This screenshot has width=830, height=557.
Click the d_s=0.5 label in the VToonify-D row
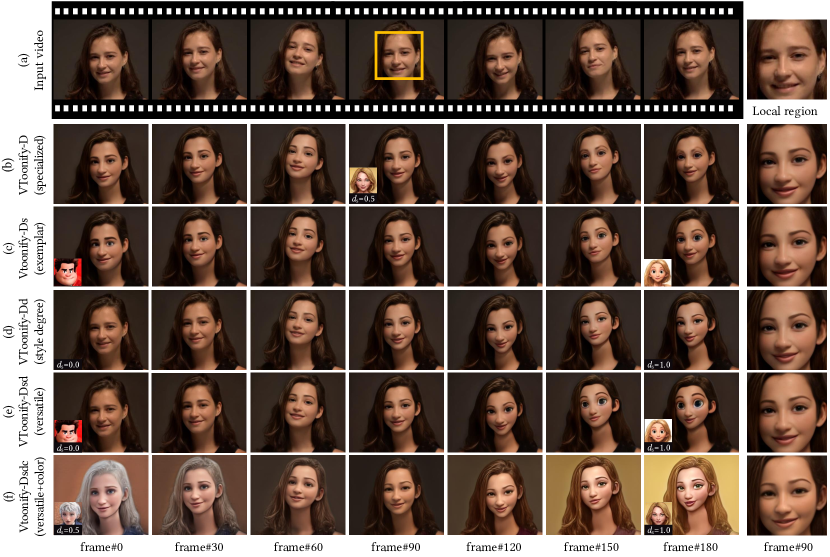click(x=363, y=199)
